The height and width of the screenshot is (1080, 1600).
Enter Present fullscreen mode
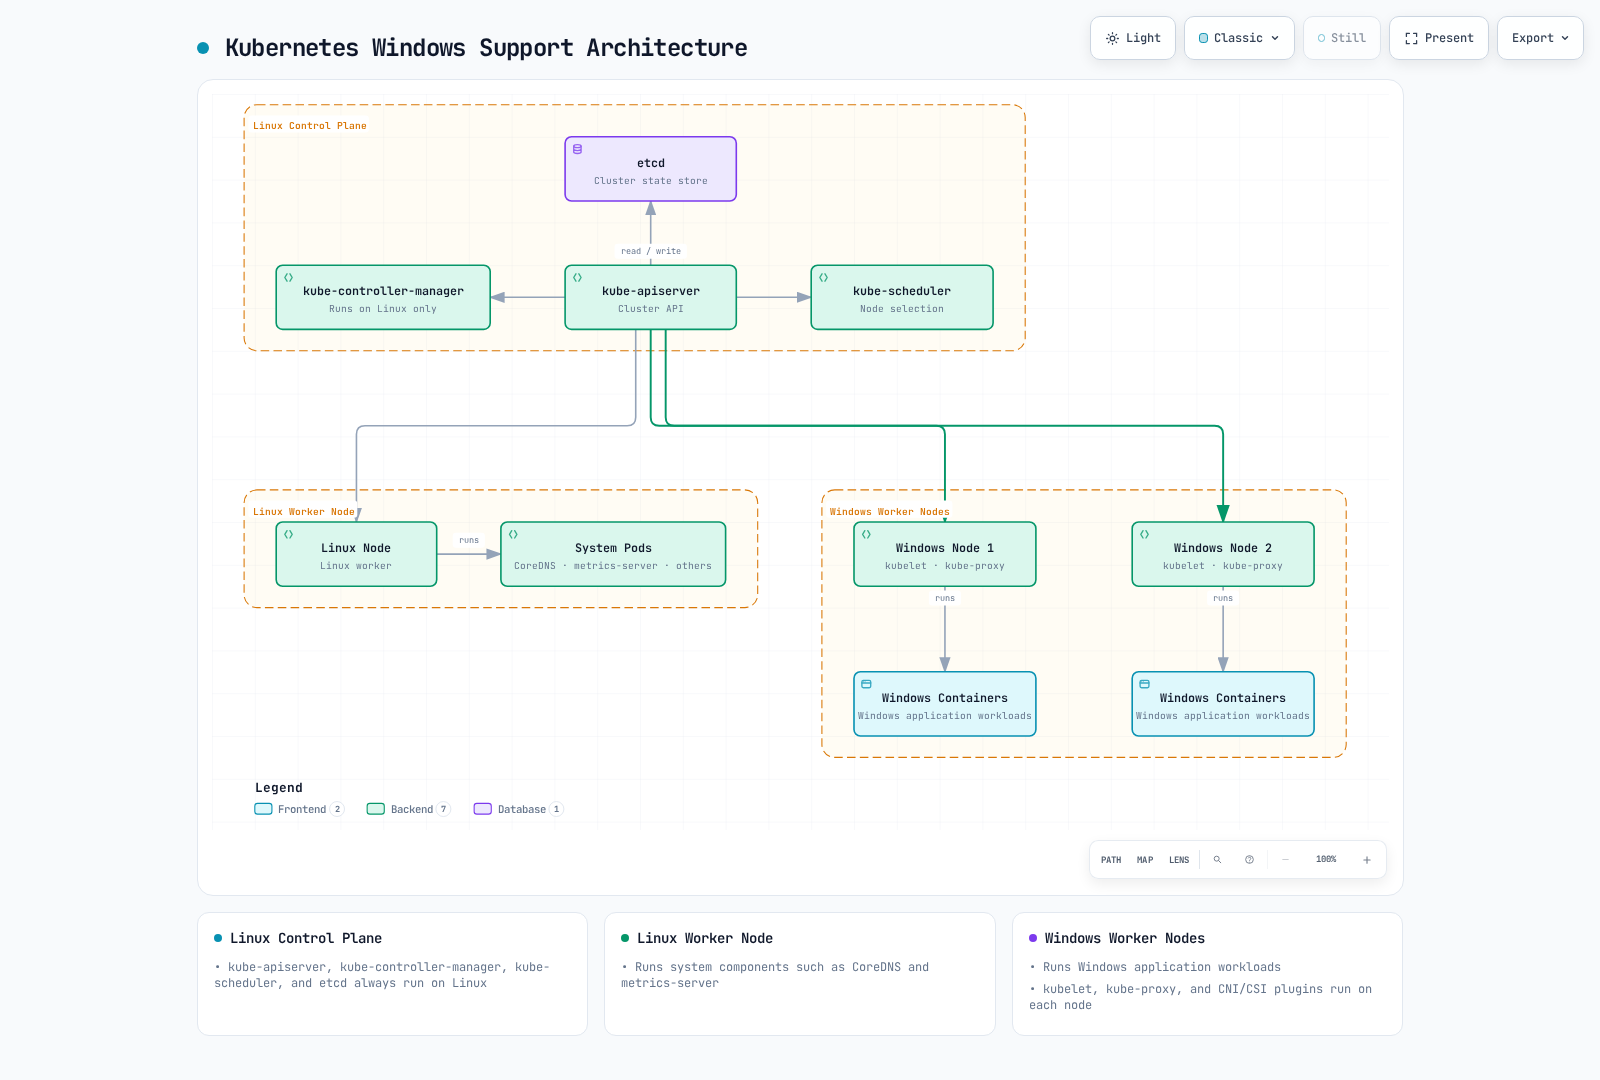click(x=1439, y=38)
